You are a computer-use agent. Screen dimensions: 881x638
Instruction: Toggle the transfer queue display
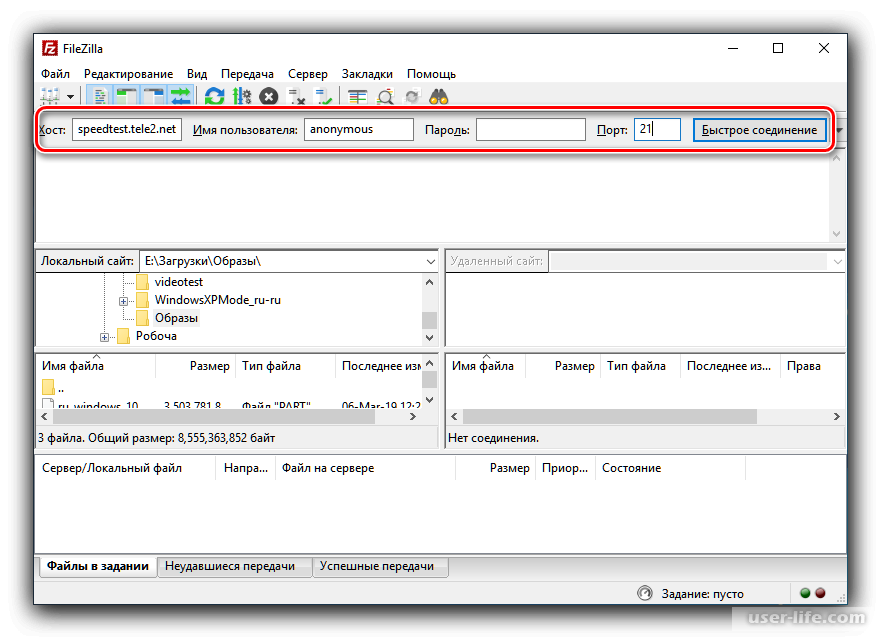coord(180,97)
